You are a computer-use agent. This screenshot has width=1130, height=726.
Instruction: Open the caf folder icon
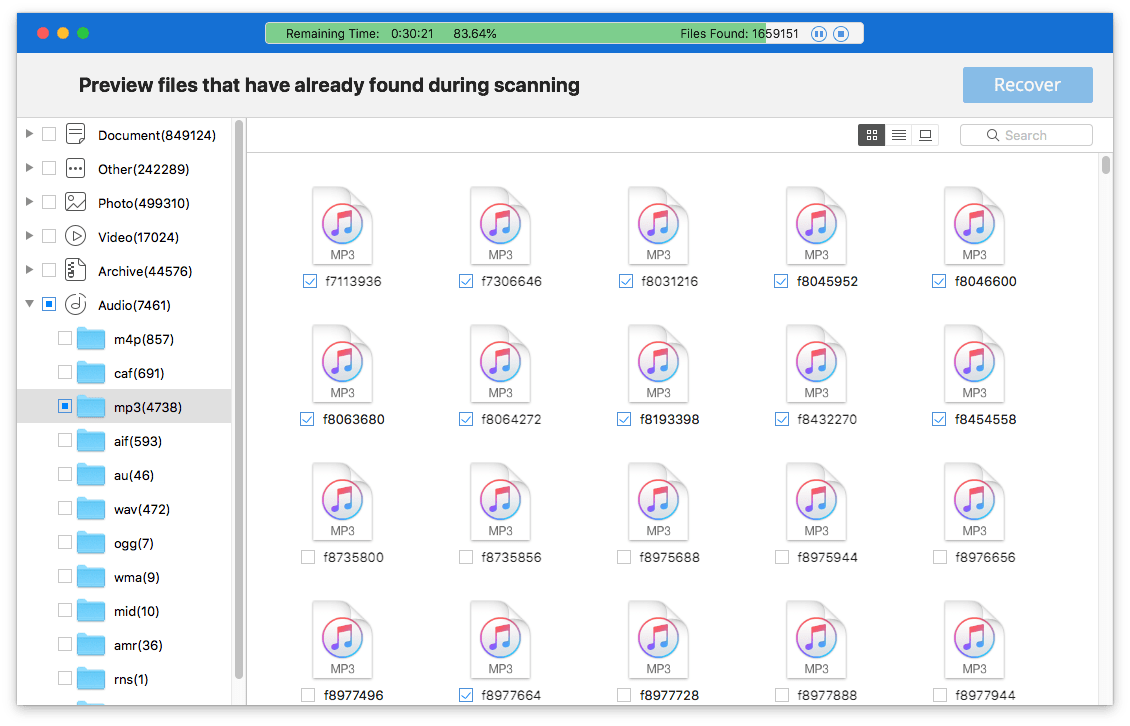(x=91, y=372)
